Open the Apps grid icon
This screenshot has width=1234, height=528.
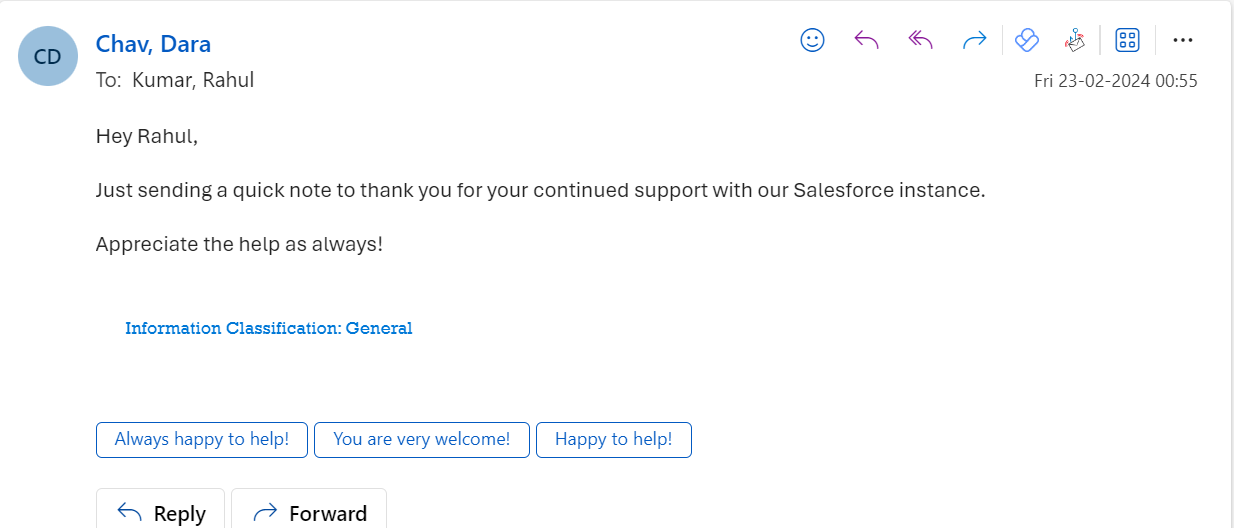tap(1128, 40)
